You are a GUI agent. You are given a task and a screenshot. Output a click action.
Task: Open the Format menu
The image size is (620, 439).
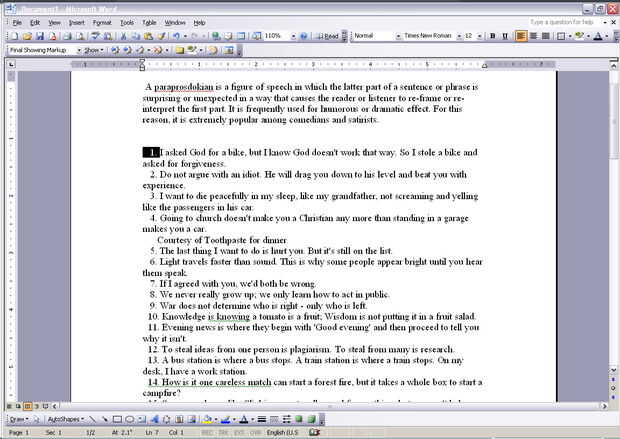coord(102,23)
